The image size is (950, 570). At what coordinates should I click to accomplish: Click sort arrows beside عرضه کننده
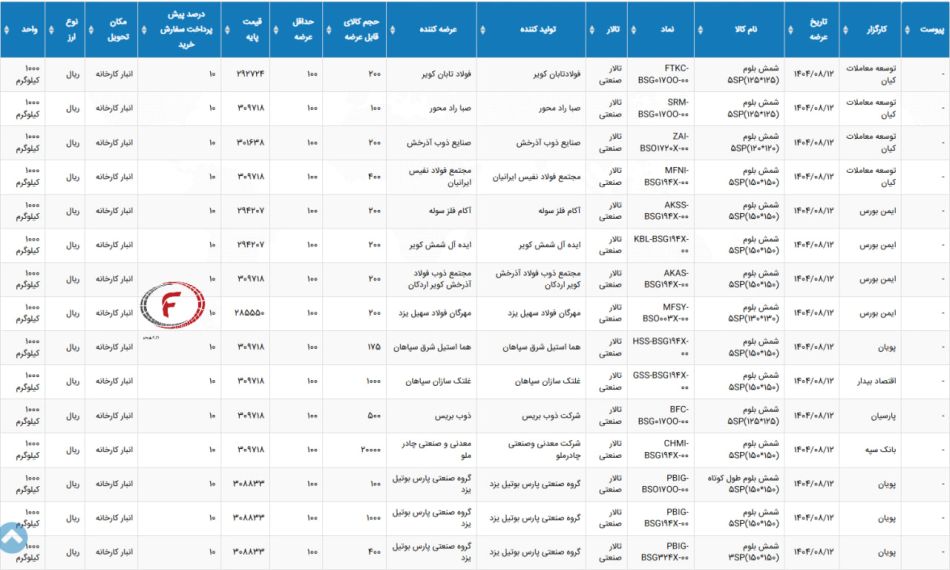(393, 30)
